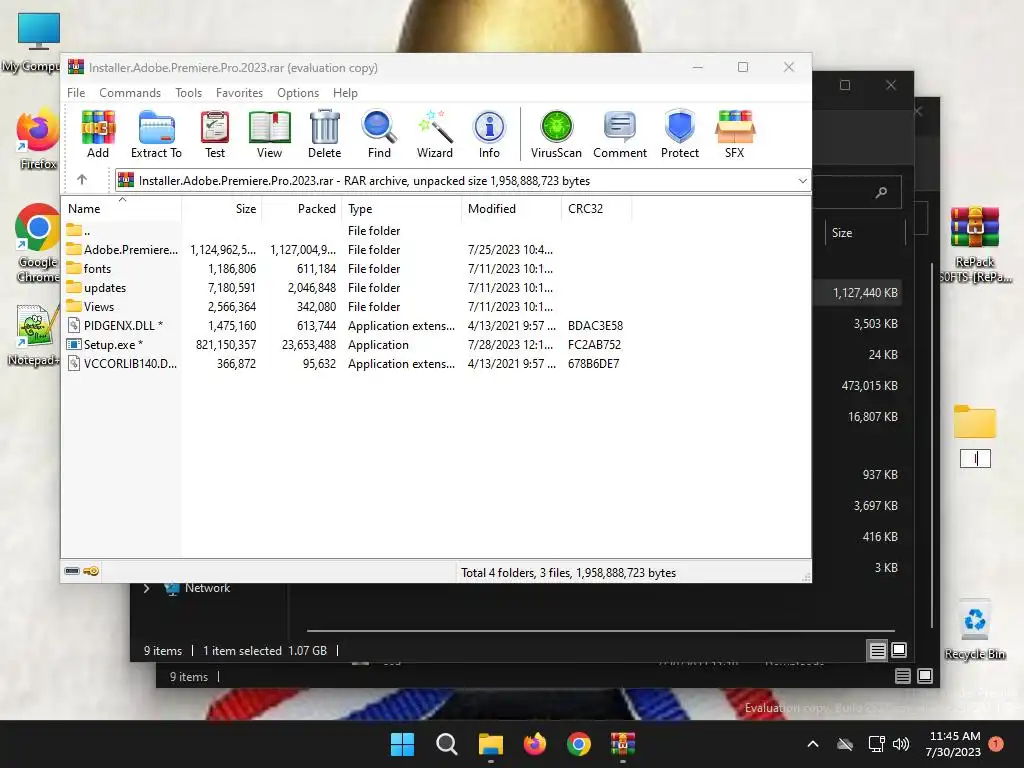This screenshot has width=1024, height=768.
Task: Sort by the Name column header
Action: tap(121, 208)
